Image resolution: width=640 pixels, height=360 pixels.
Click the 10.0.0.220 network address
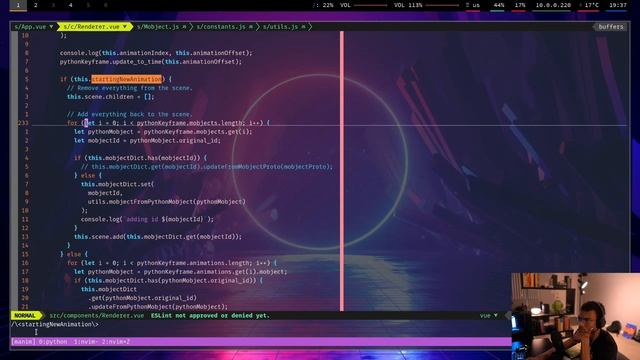click(553, 5)
